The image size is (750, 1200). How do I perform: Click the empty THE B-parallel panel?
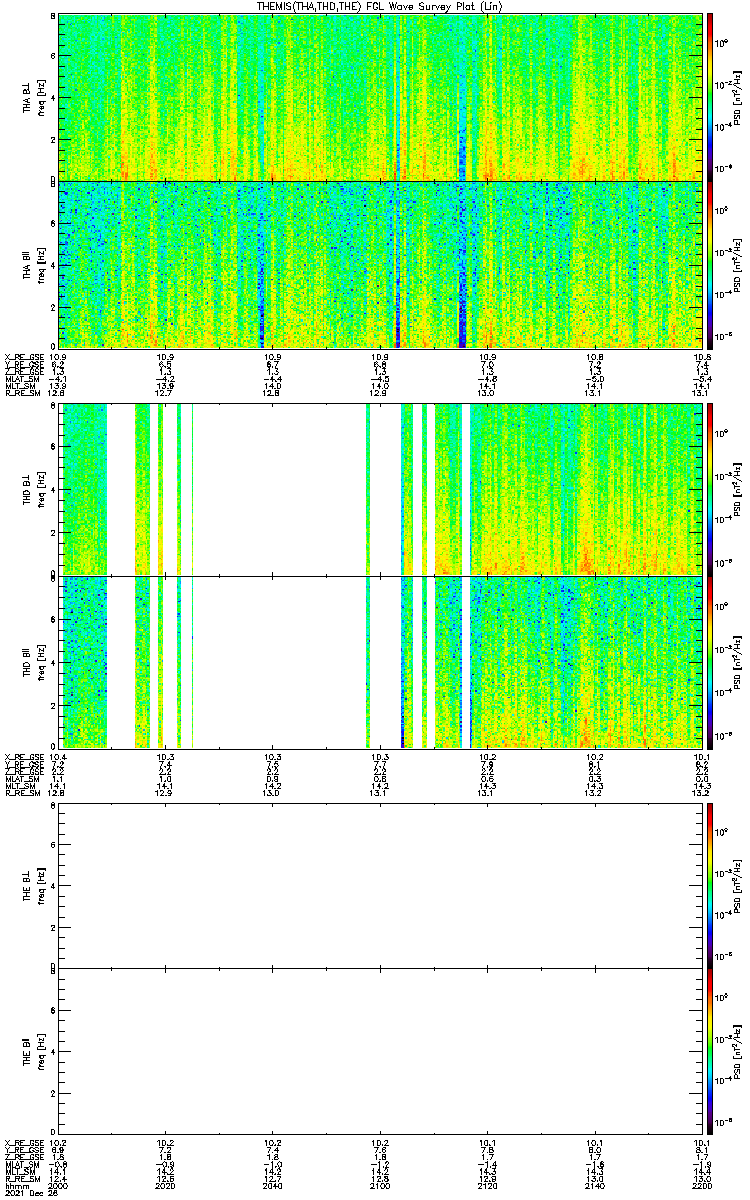point(380,1051)
